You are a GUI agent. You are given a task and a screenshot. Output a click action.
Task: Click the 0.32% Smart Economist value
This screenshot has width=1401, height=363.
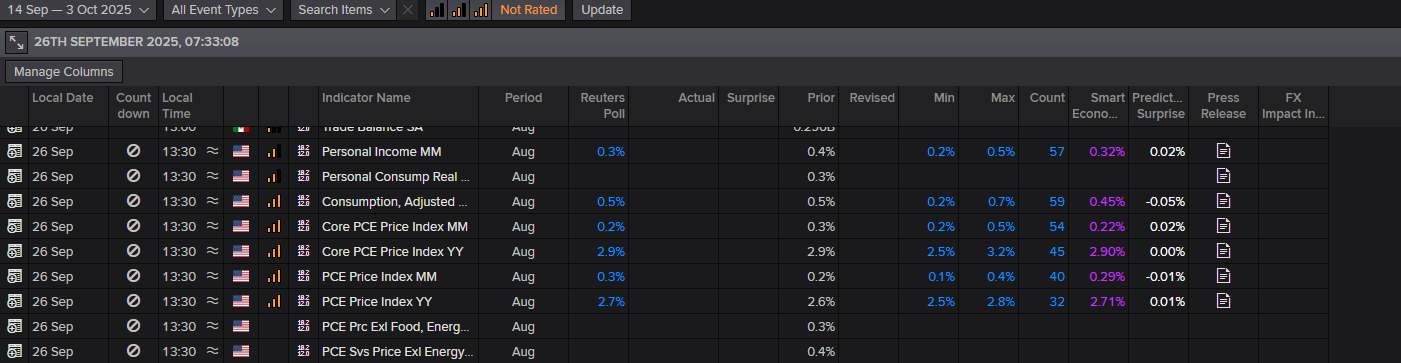point(1108,151)
